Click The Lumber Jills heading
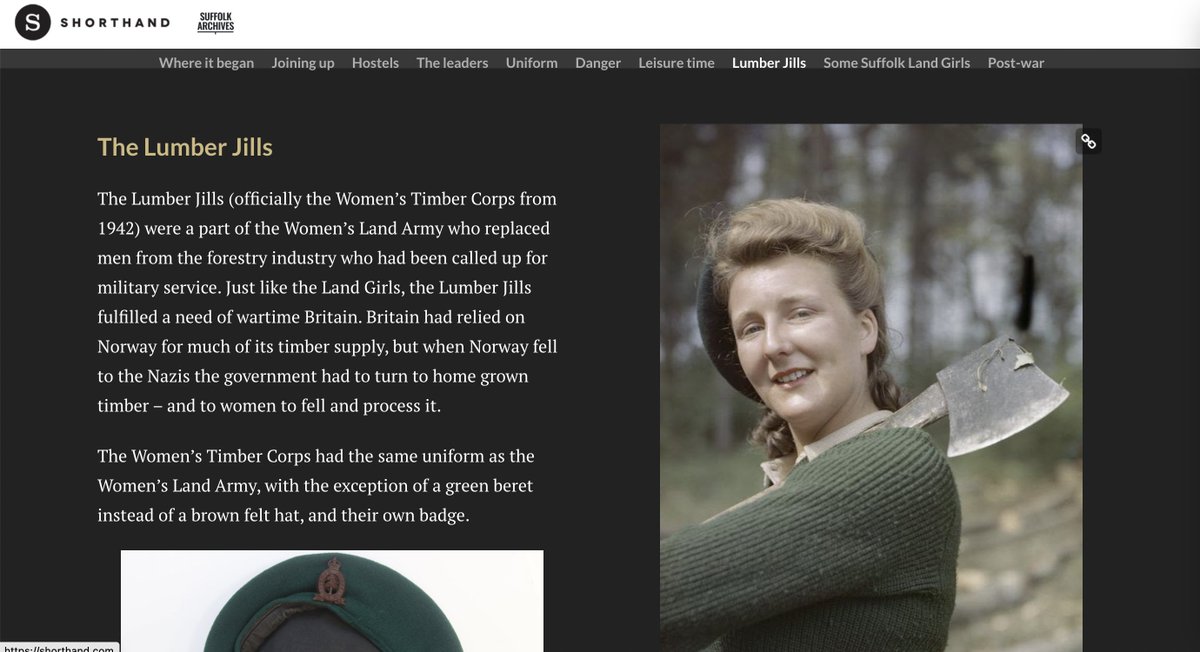The image size is (1200, 652). point(185,147)
